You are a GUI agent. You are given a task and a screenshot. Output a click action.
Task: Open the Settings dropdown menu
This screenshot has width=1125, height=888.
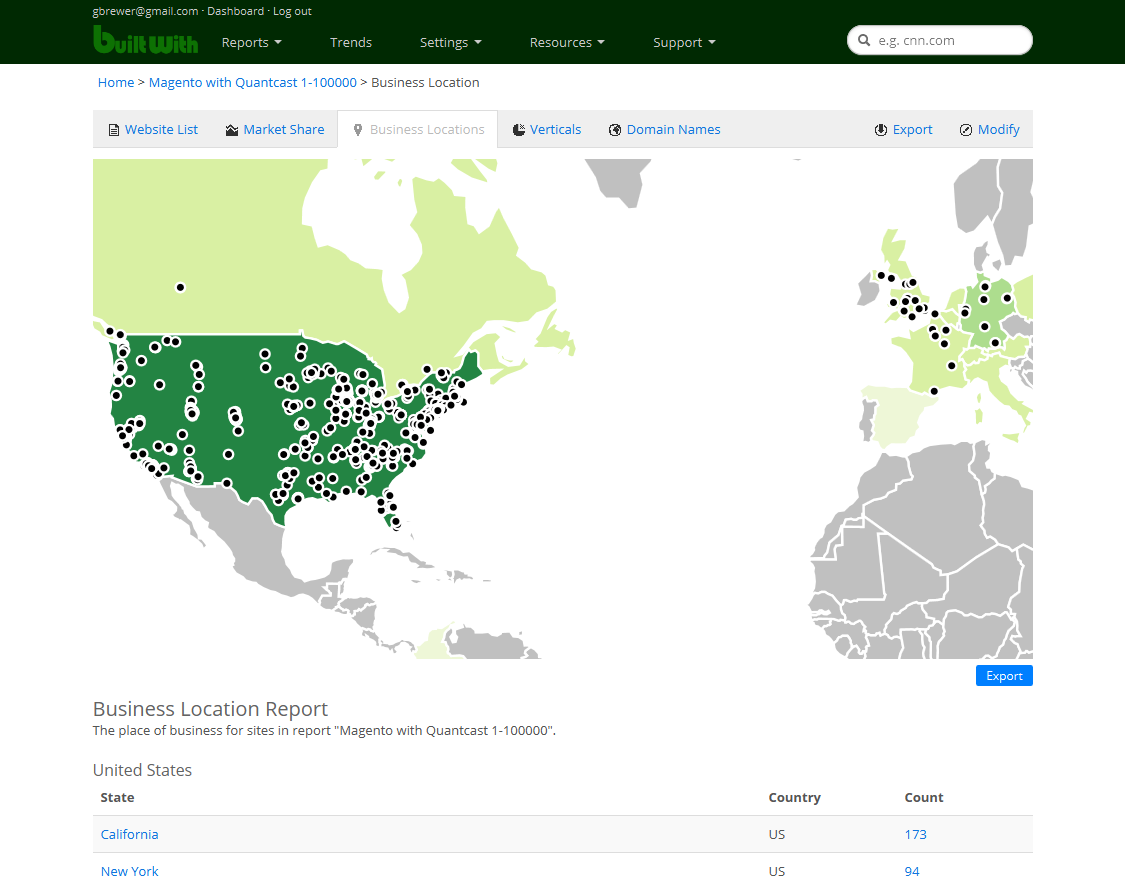(x=451, y=42)
